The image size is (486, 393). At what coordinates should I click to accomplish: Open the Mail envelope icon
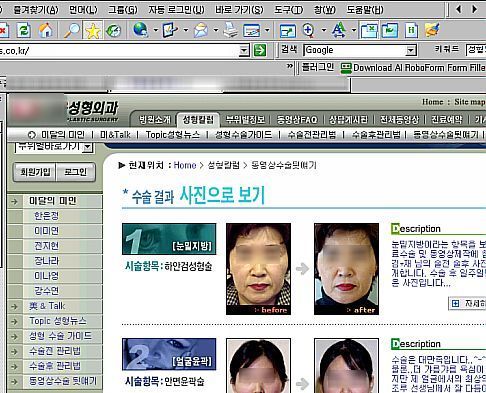pyautogui.click(x=201, y=30)
